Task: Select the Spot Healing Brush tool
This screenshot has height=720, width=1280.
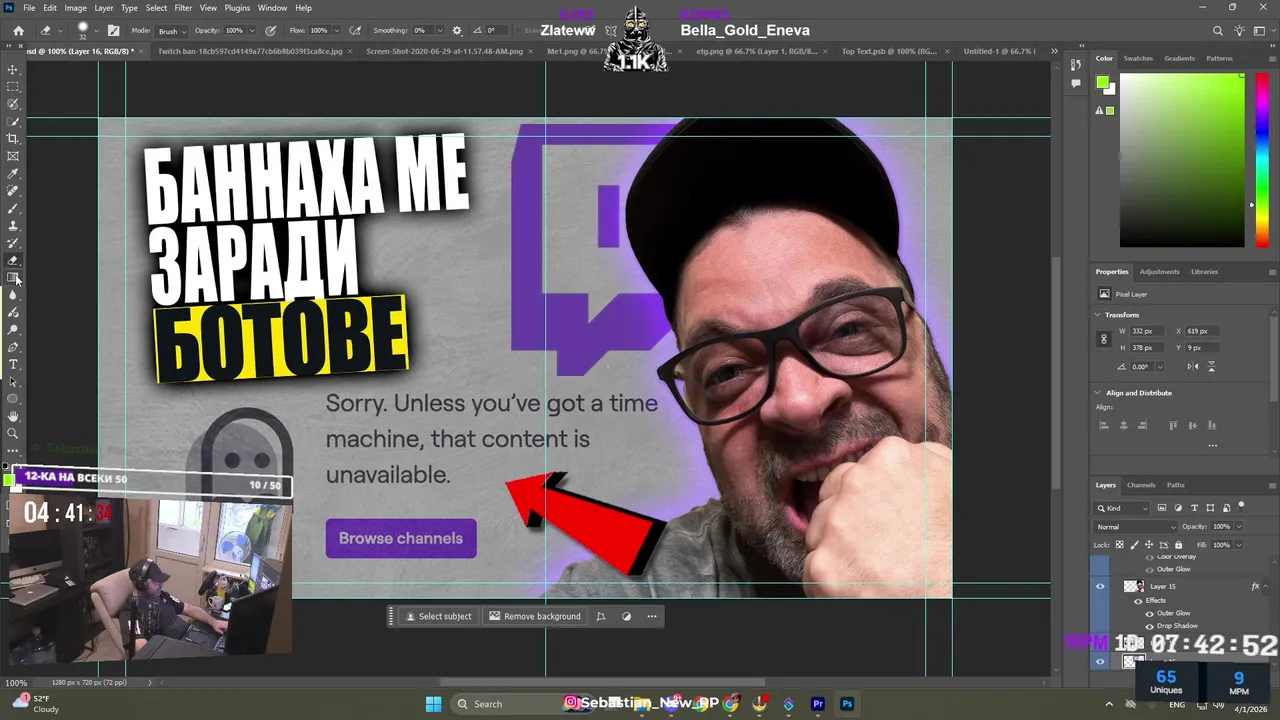Action: 13,191
